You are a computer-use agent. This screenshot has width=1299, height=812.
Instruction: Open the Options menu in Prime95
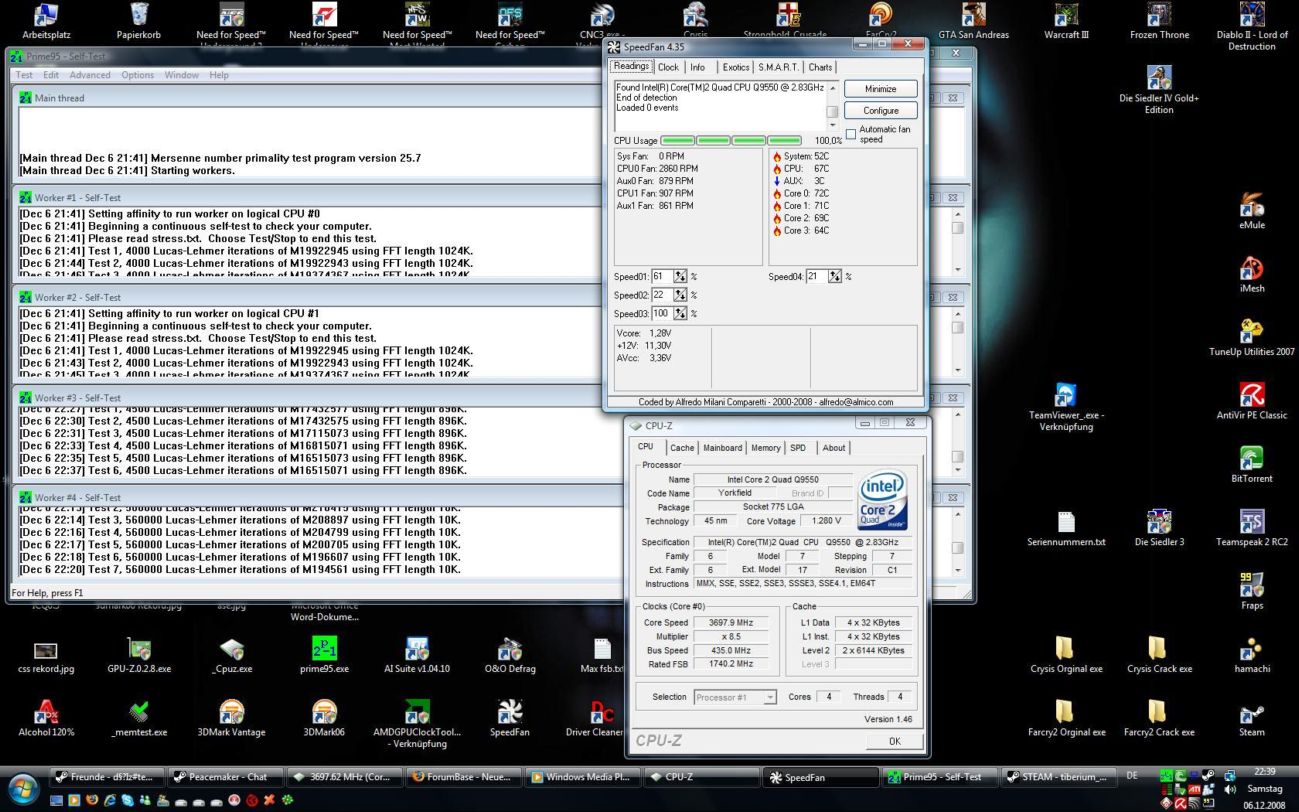(138, 75)
